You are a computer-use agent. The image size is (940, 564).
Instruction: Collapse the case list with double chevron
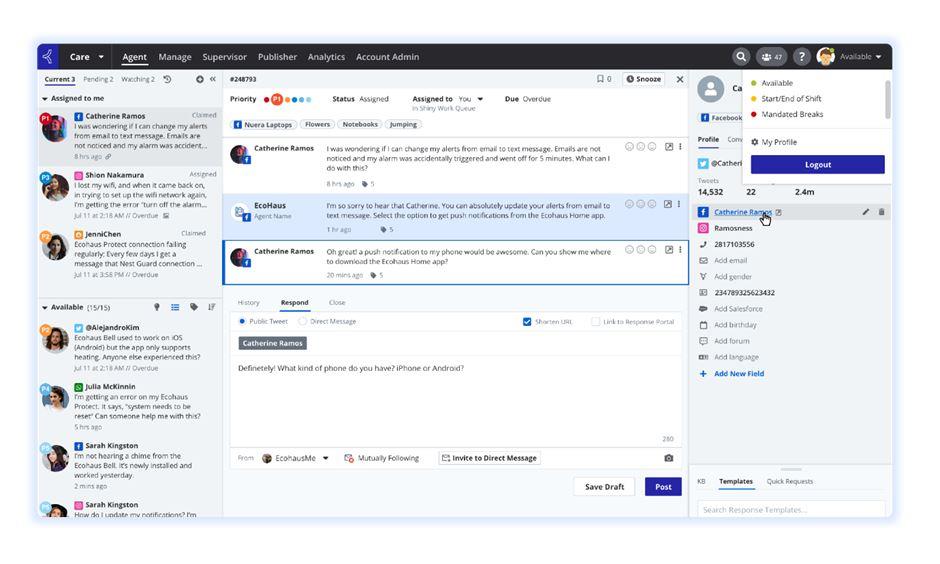(x=213, y=79)
